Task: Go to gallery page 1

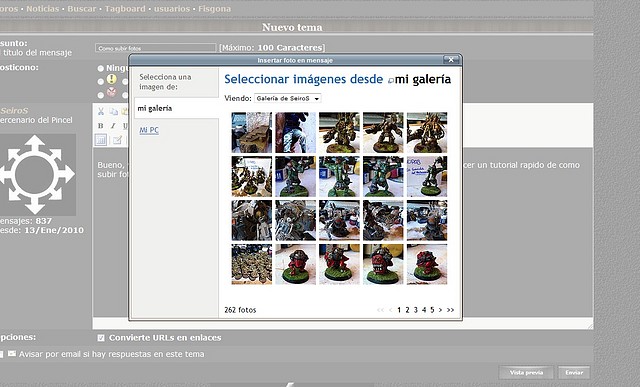Action: [x=399, y=310]
